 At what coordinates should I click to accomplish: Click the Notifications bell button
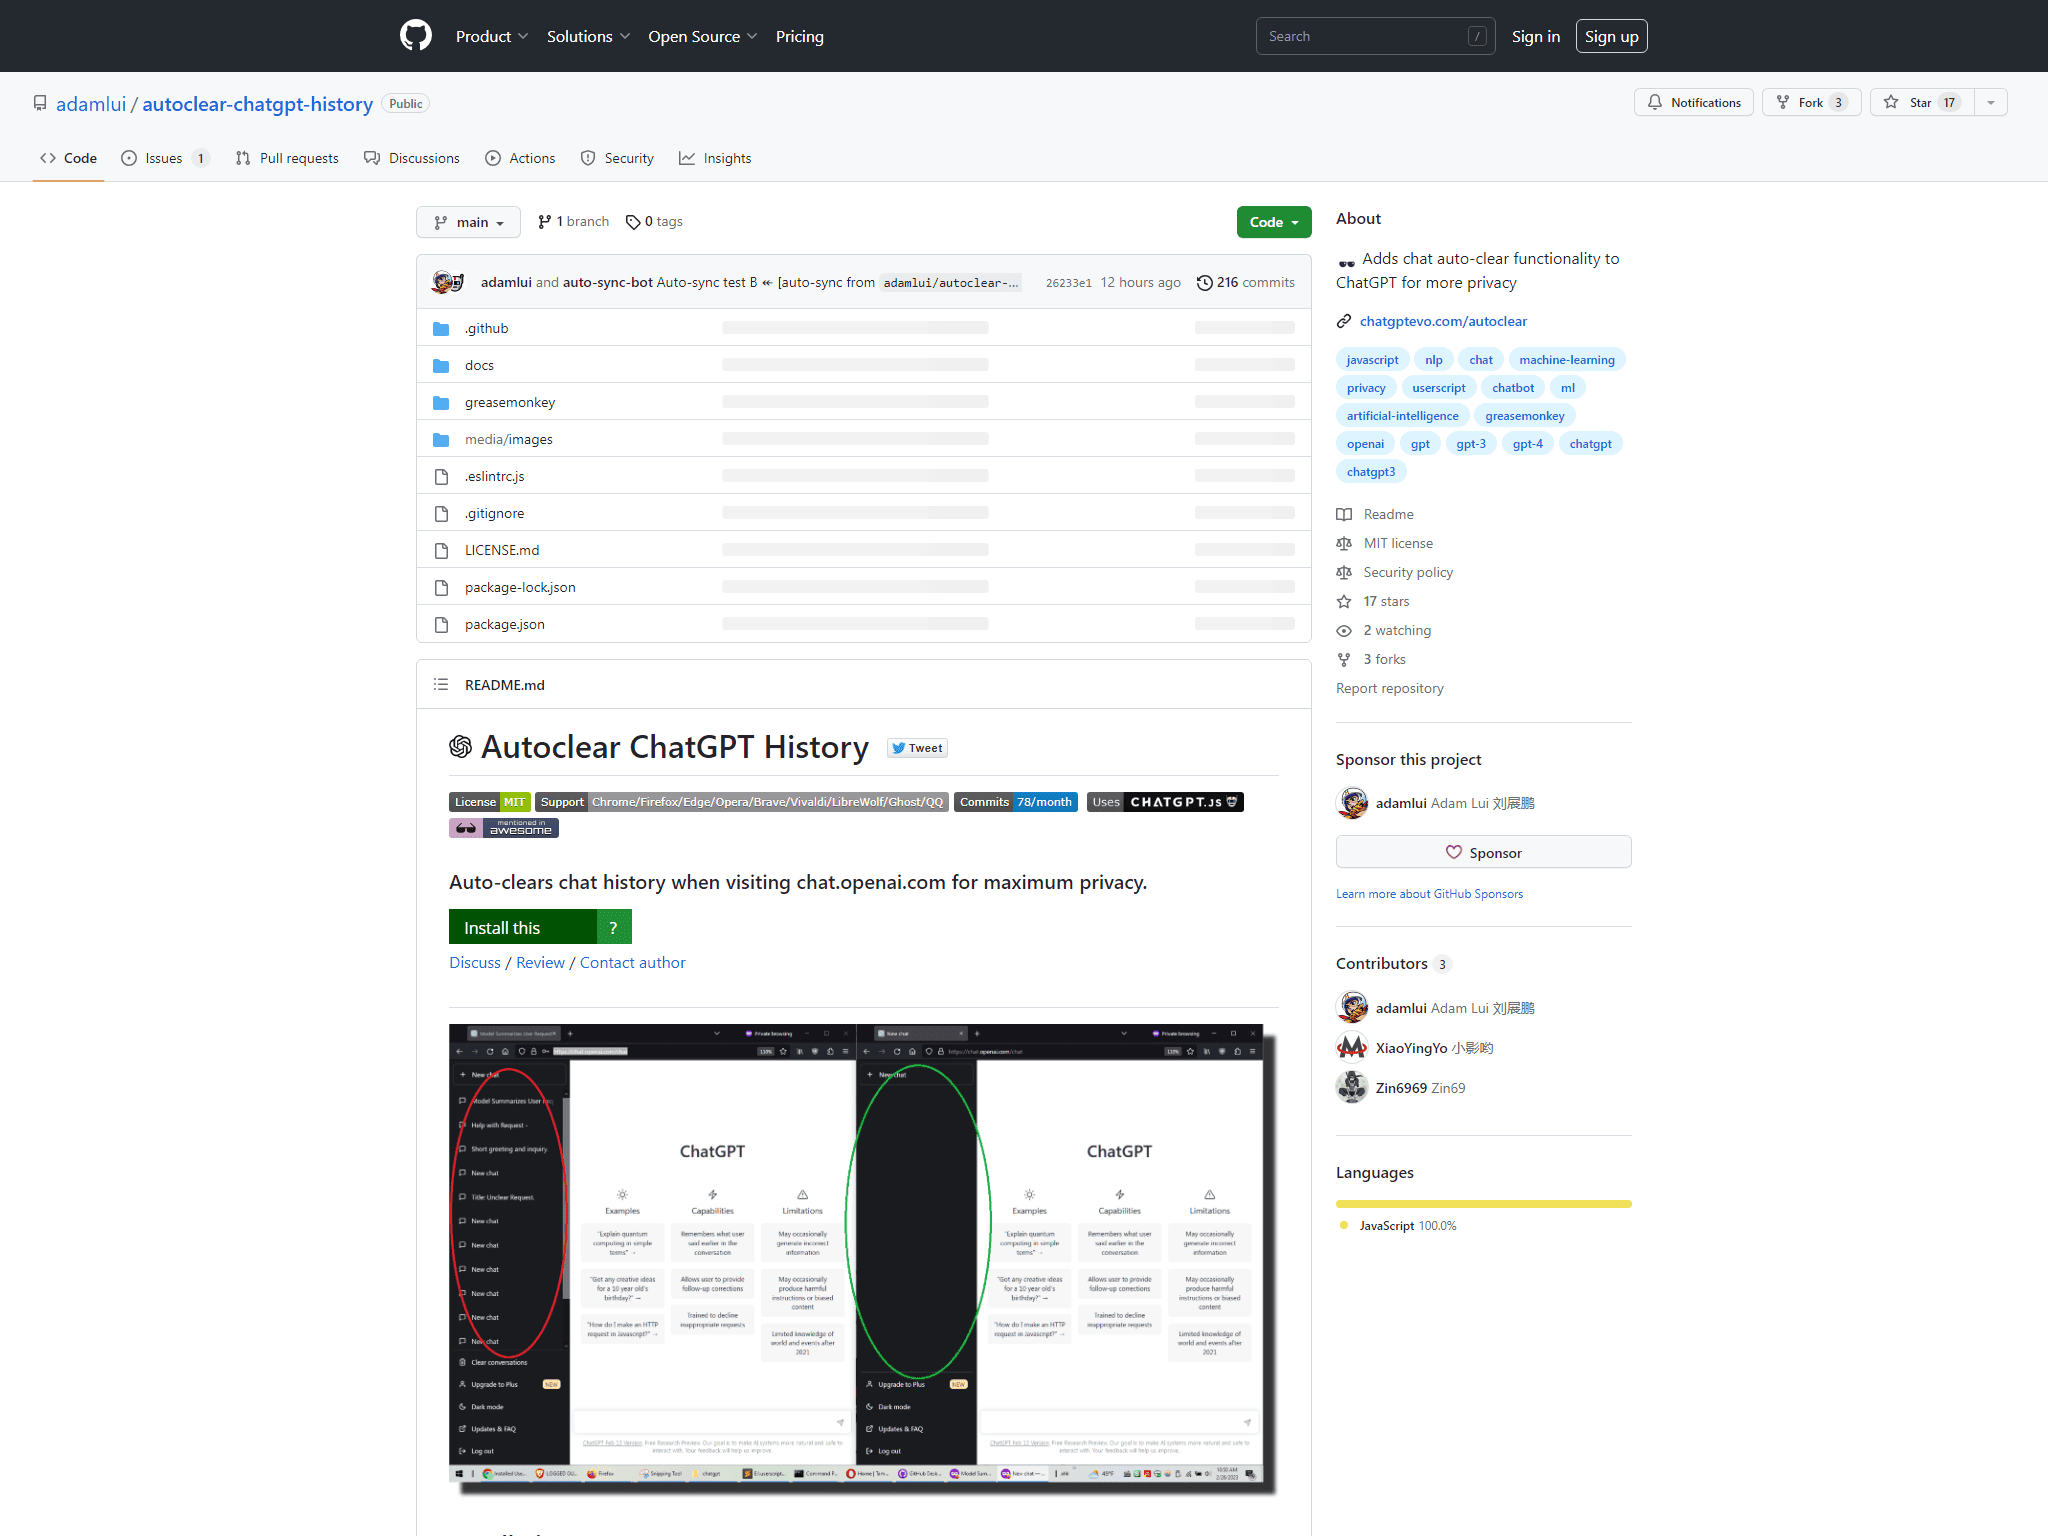(x=1693, y=102)
